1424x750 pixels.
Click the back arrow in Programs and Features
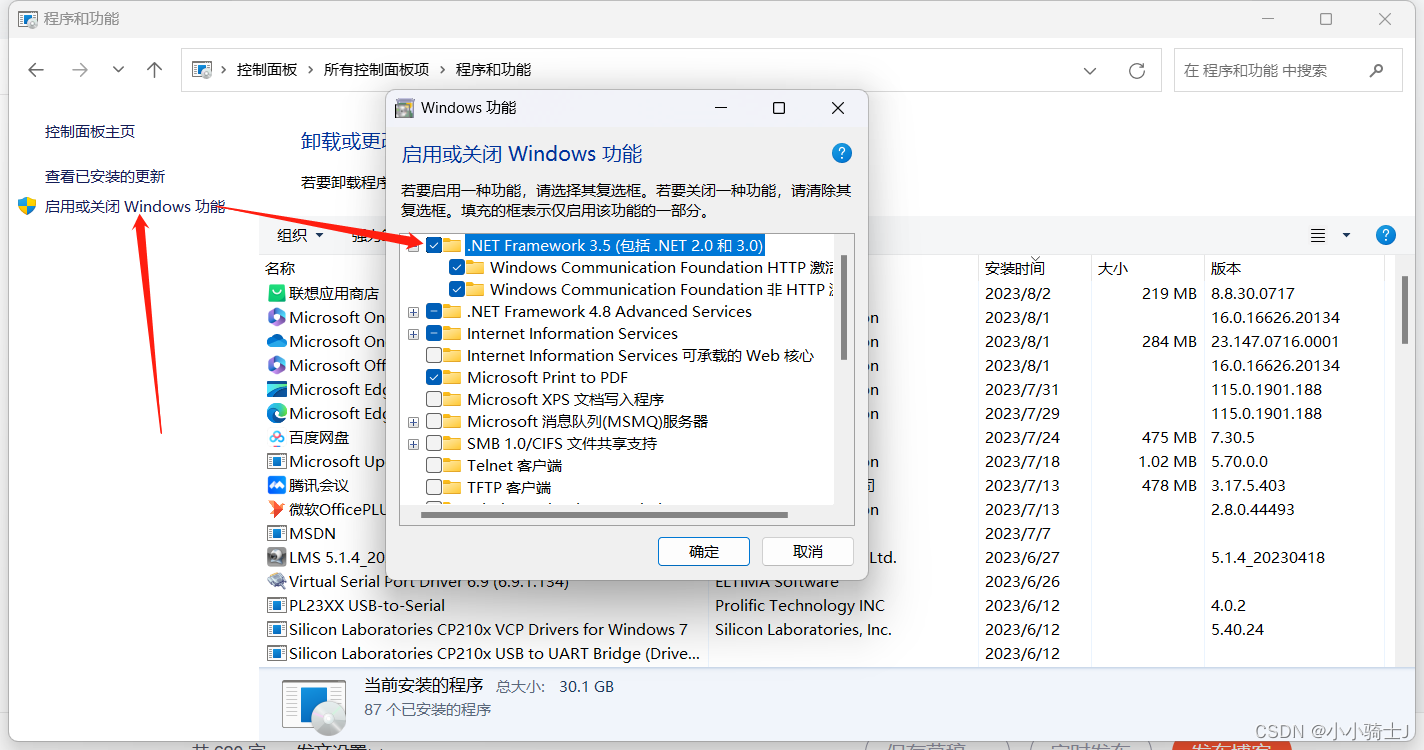(36, 70)
